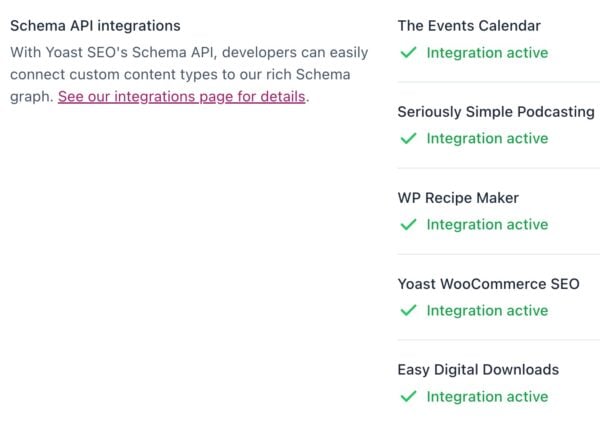Click "Integration active" under The Events Calendar
This screenshot has height=421, width=600.
[487, 53]
